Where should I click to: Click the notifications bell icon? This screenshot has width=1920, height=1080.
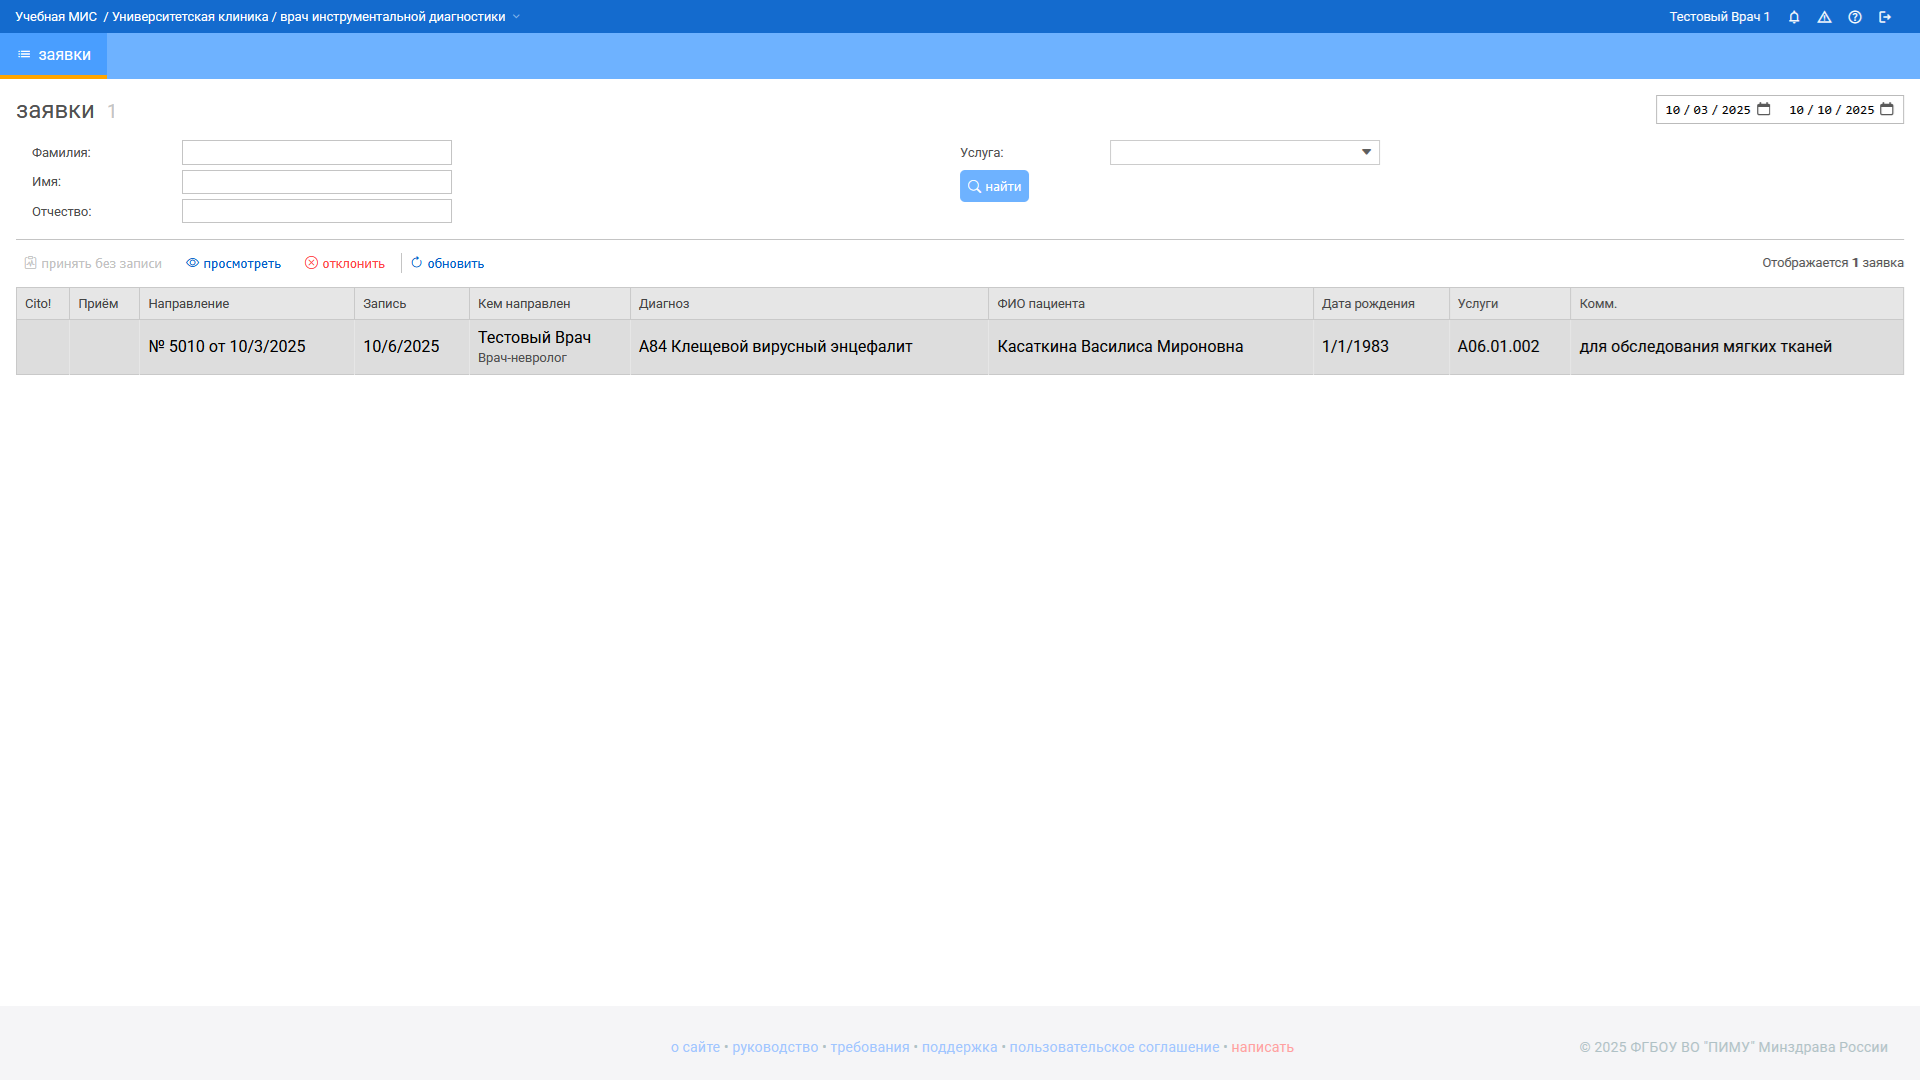1794,17
